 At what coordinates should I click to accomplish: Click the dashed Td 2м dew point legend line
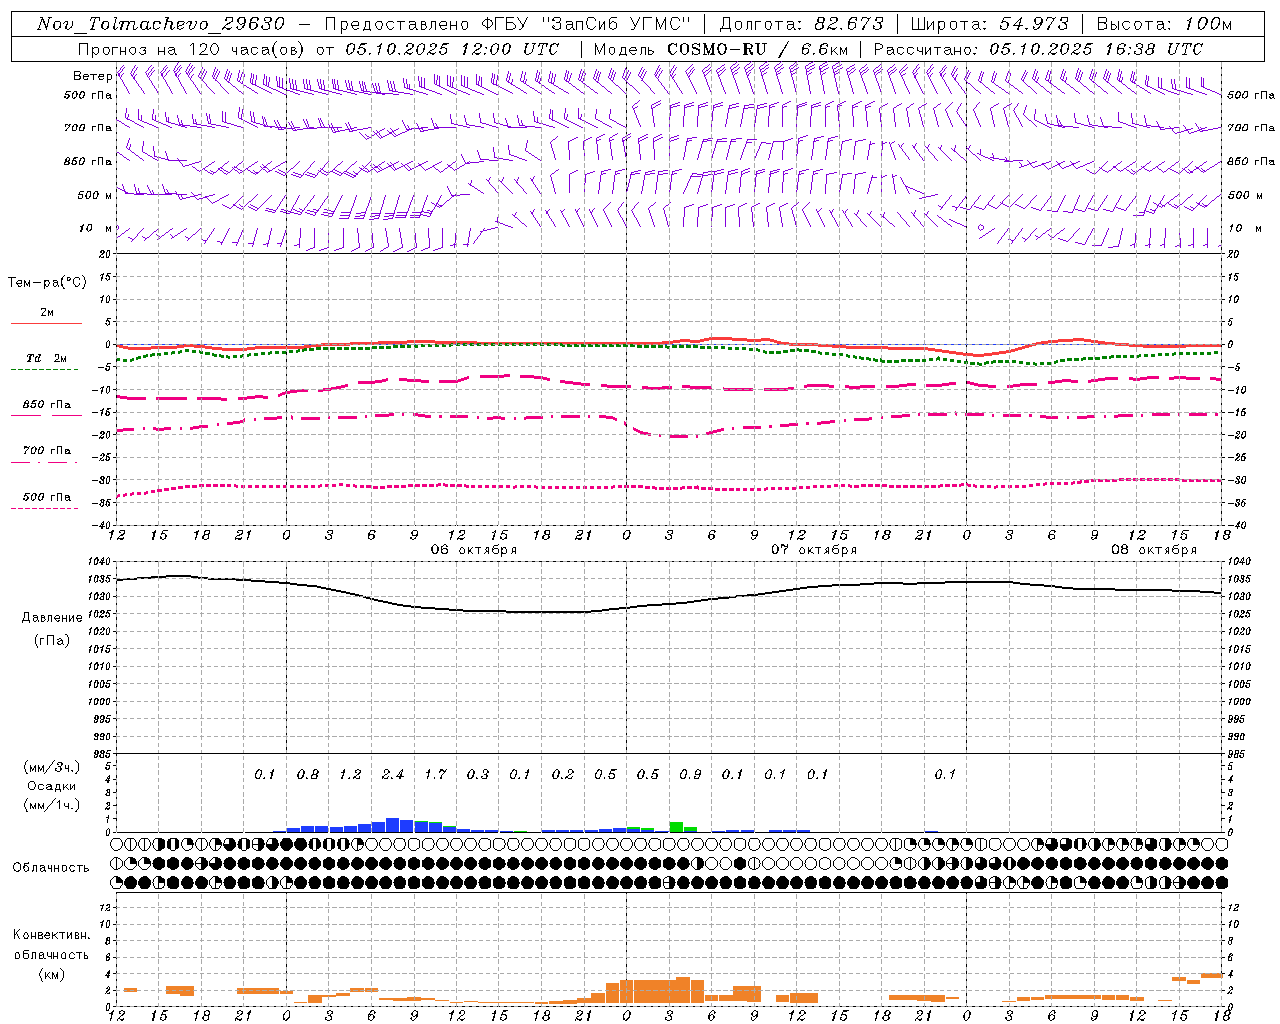[46, 369]
